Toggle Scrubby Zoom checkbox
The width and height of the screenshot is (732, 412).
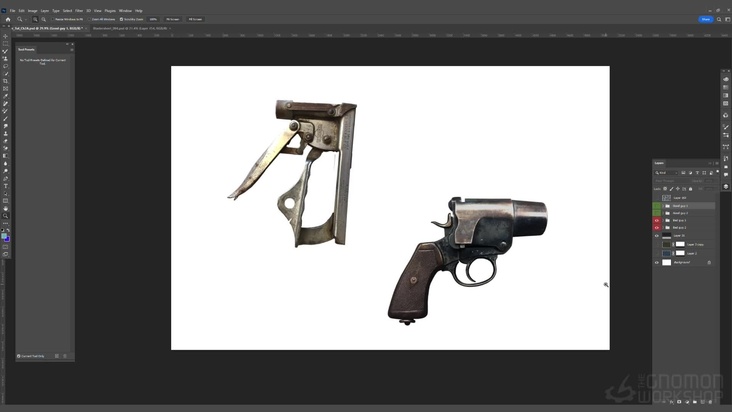click(121, 19)
